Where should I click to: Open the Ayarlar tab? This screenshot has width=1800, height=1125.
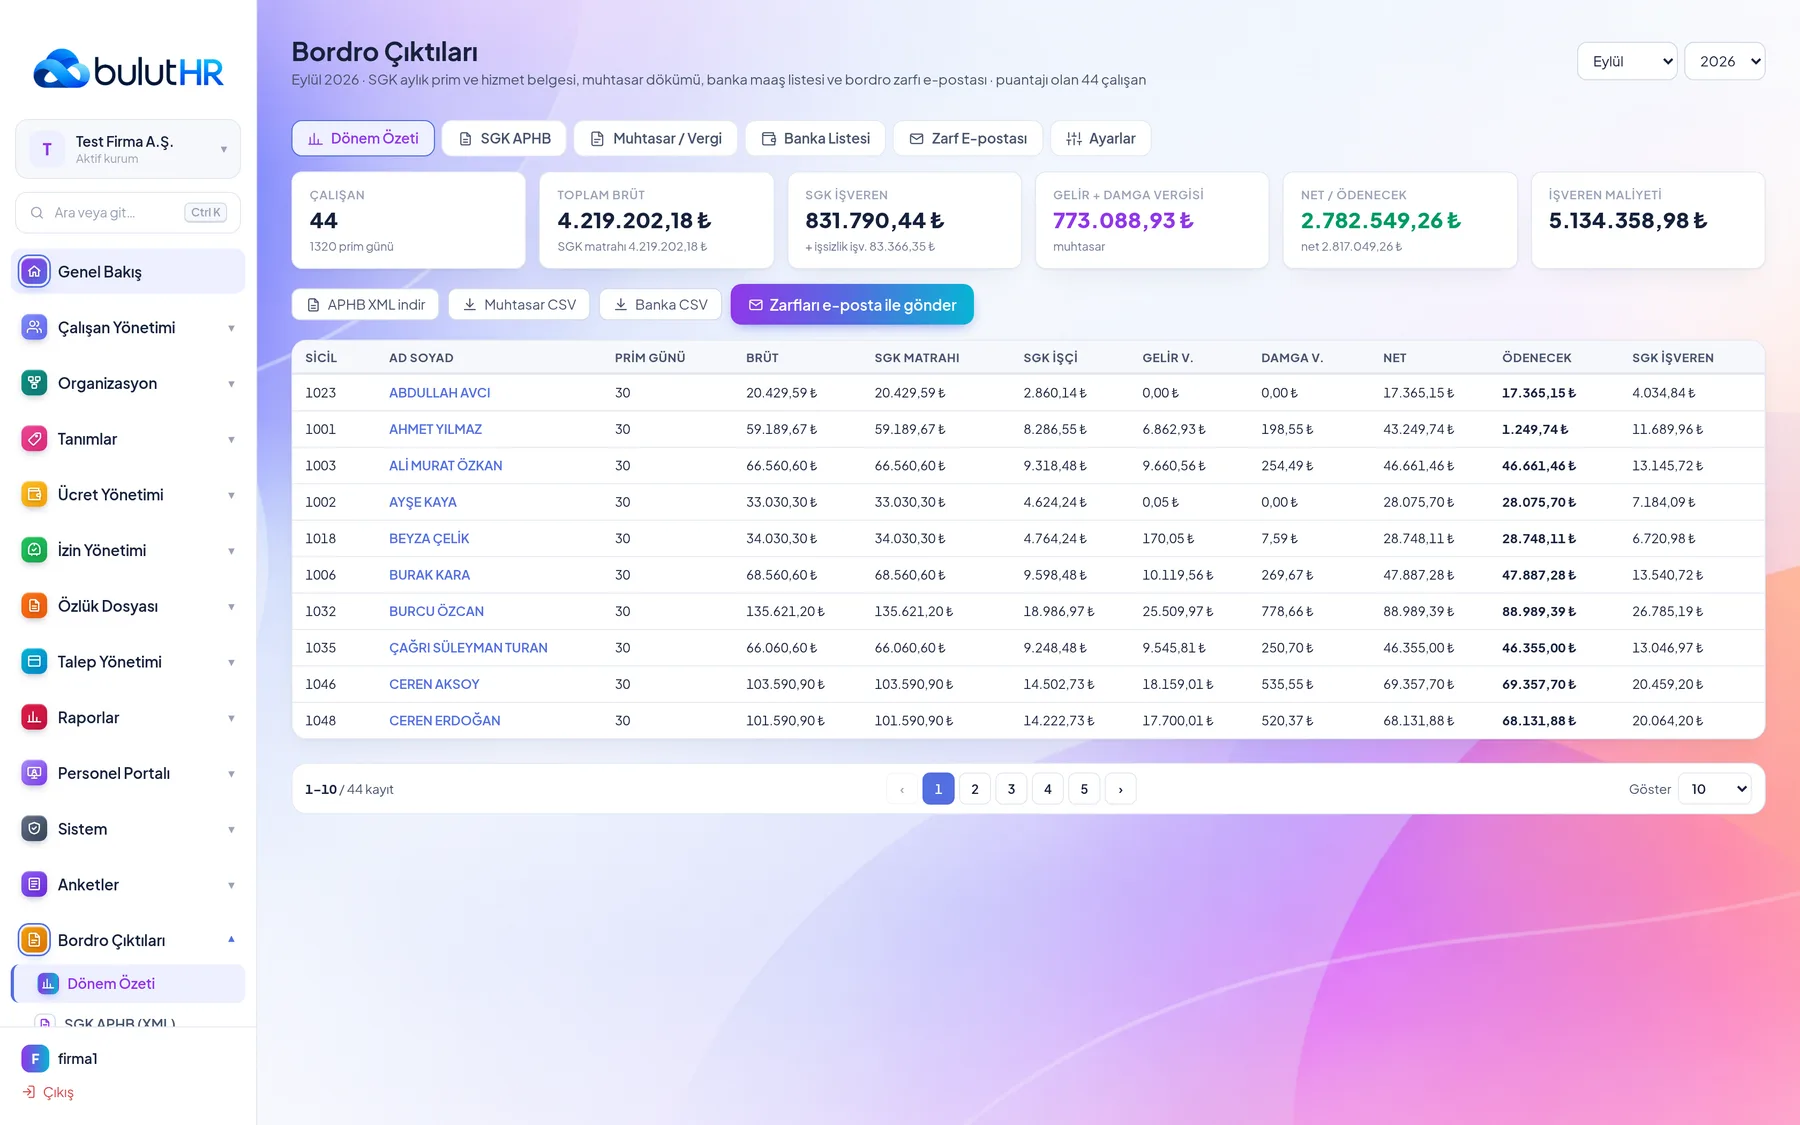click(1101, 138)
